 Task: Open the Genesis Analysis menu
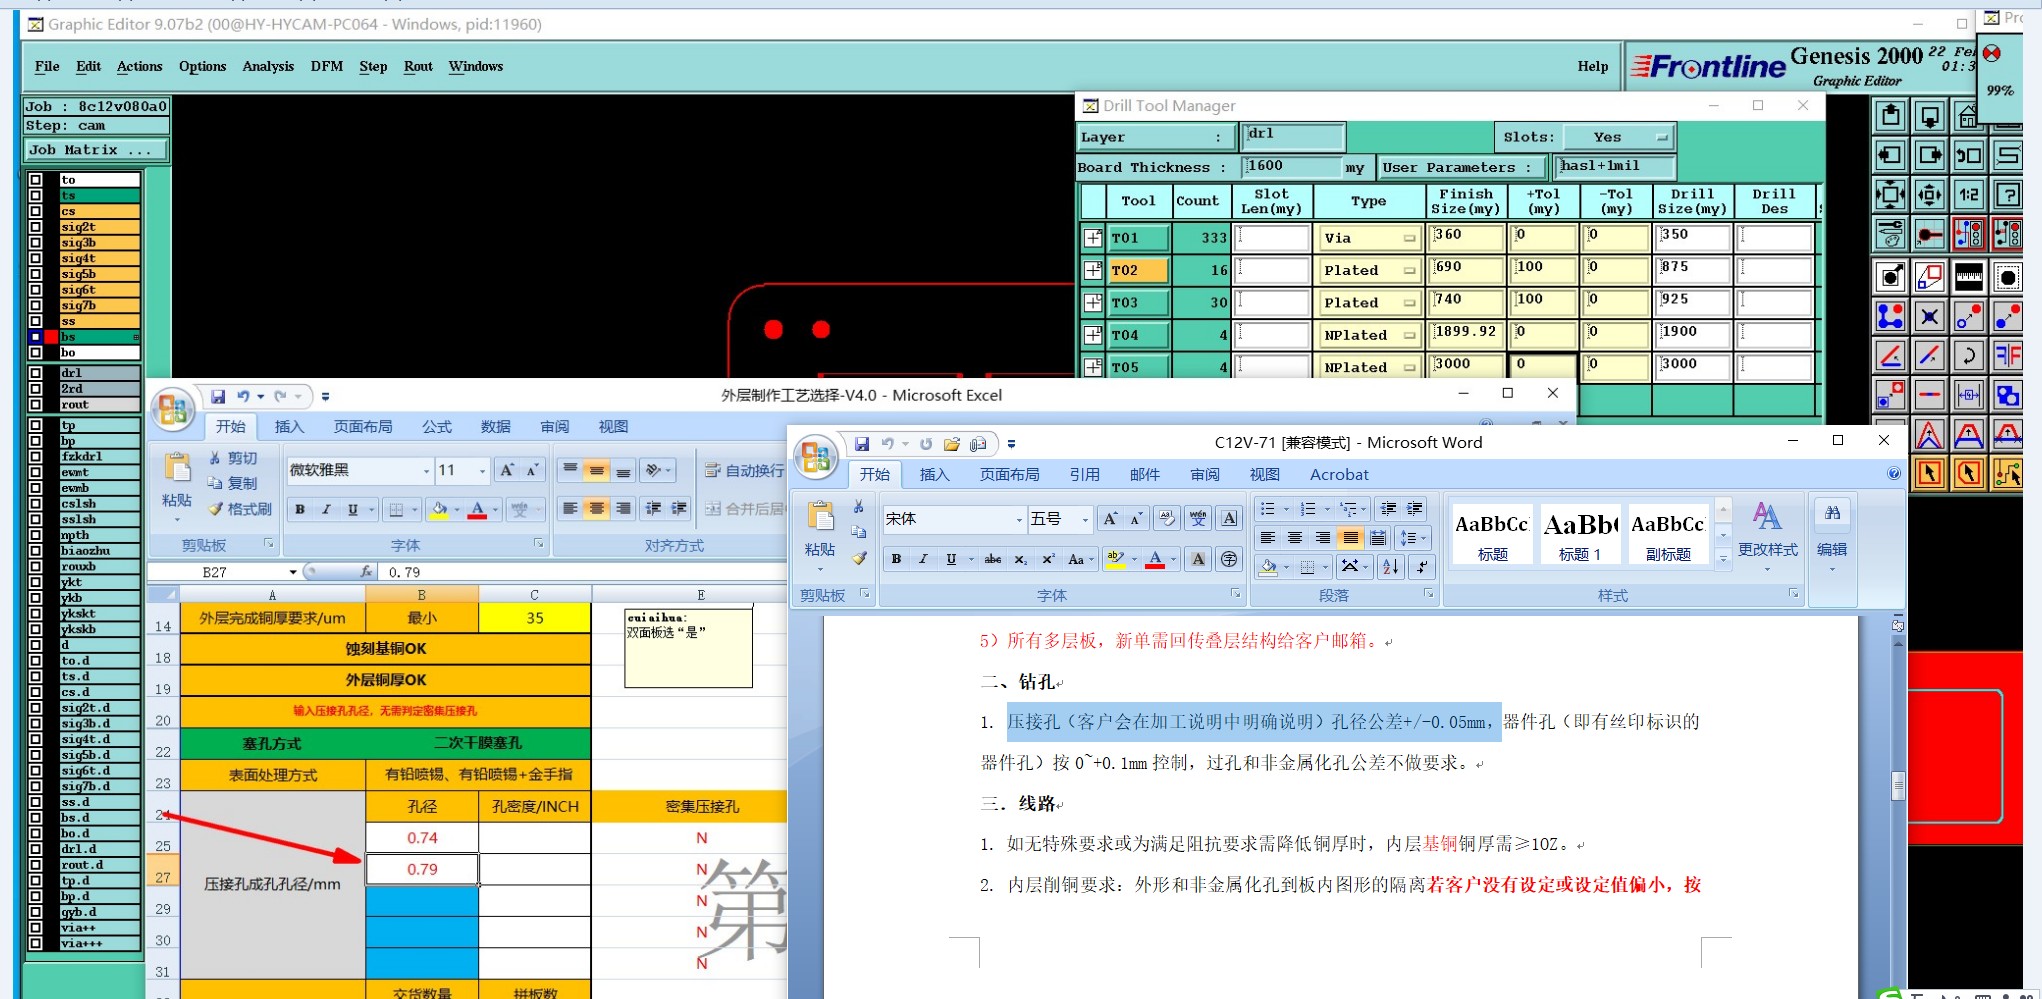tap(268, 66)
